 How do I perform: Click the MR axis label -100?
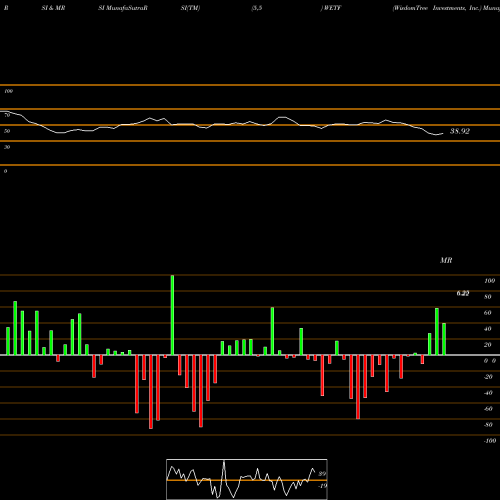(490, 441)
